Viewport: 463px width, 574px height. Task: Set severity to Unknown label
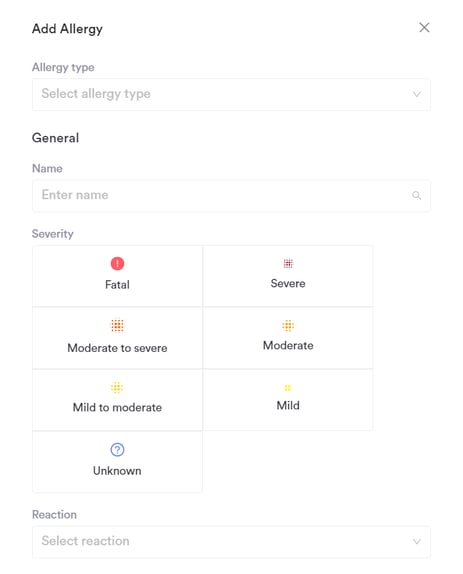[117, 471]
